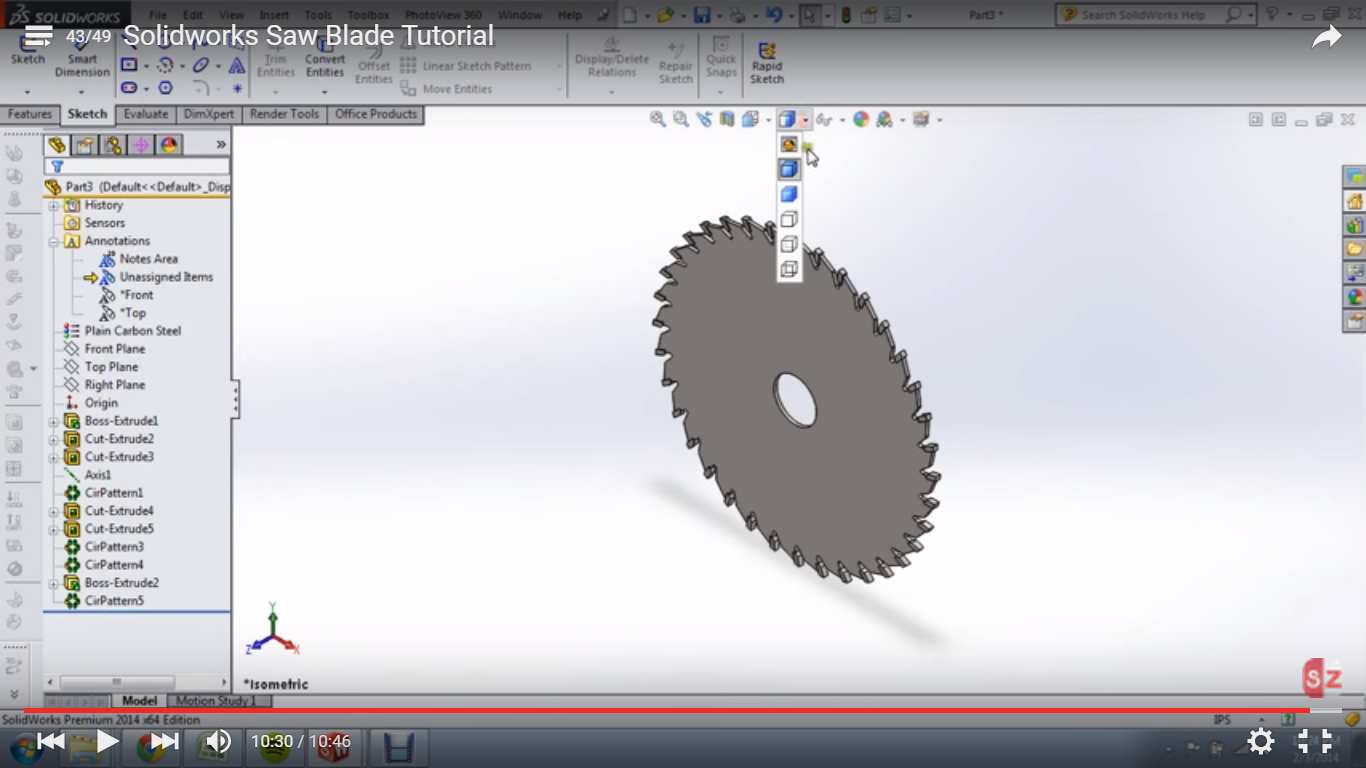Click the Hide/Show Items glasses icon
The height and width of the screenshot is (768, 1366).
(x=823, y=120)
